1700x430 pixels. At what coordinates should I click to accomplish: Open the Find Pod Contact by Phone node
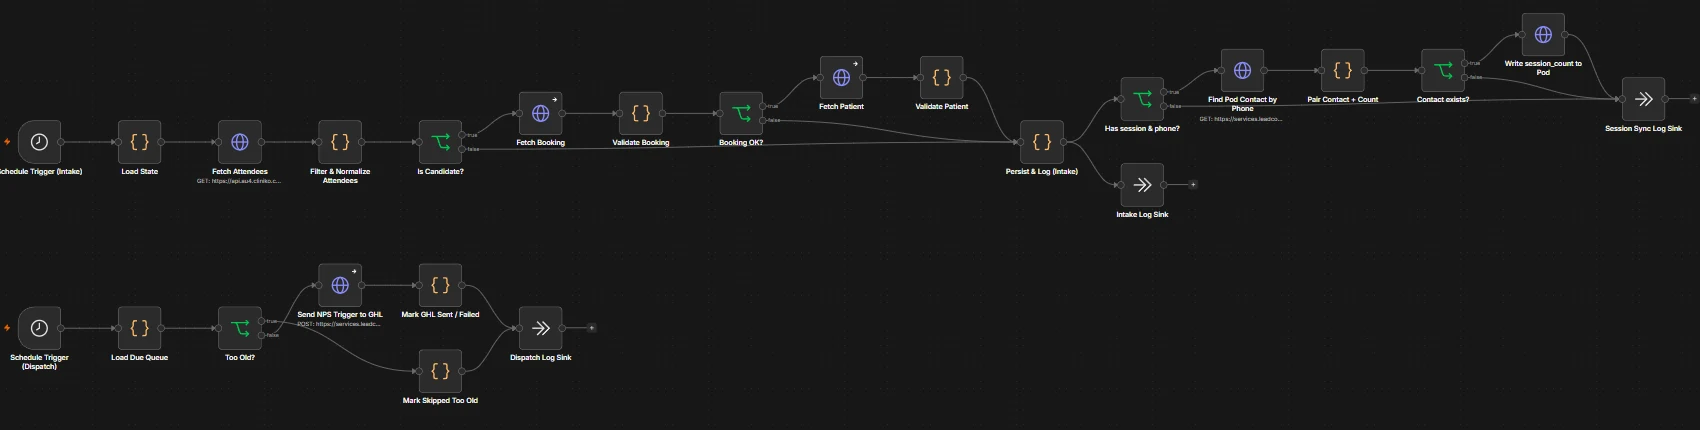1242,71
